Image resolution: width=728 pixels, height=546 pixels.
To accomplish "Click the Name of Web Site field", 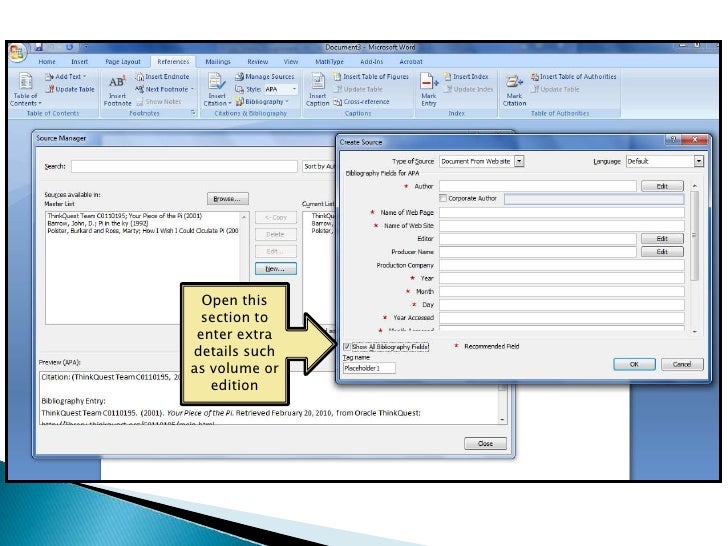I will coord(562,226).
